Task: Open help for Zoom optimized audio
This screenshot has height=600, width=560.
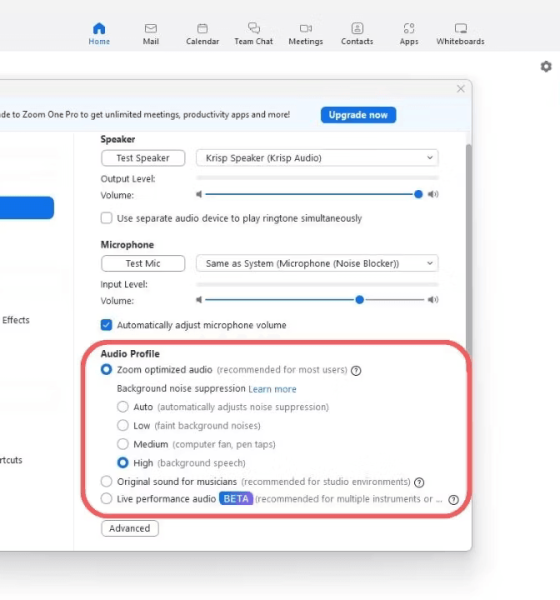Action: (356, 371)
